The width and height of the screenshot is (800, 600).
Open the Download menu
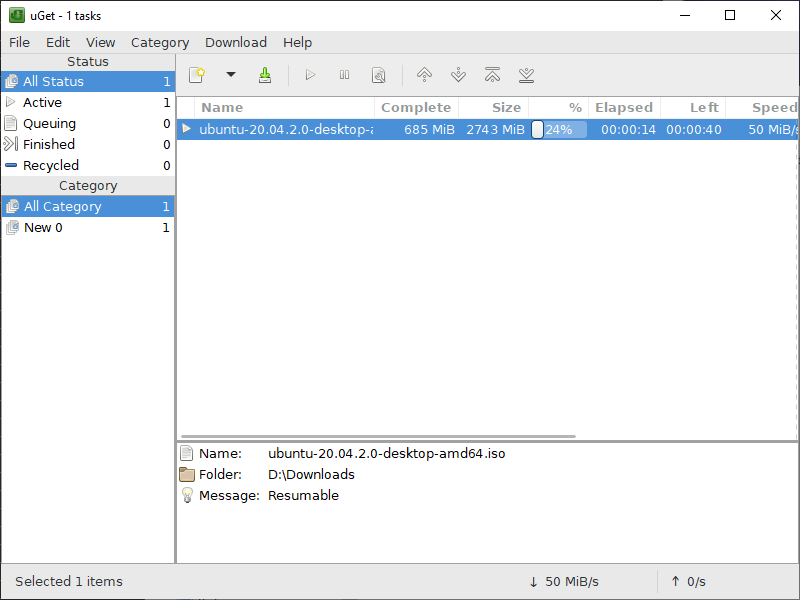(x=236, y=42)
